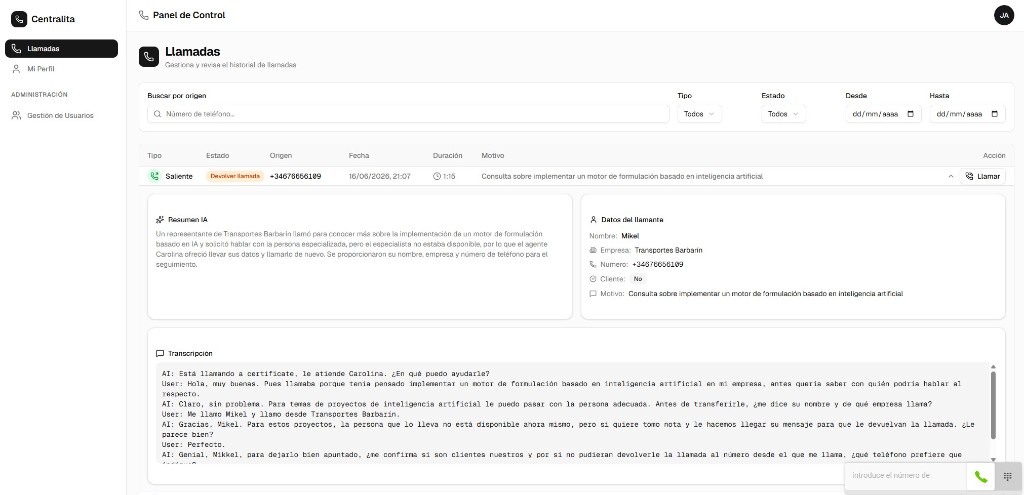Focus the Número de teléfono search field
The image size is (1024, 495).
point(408,114)
